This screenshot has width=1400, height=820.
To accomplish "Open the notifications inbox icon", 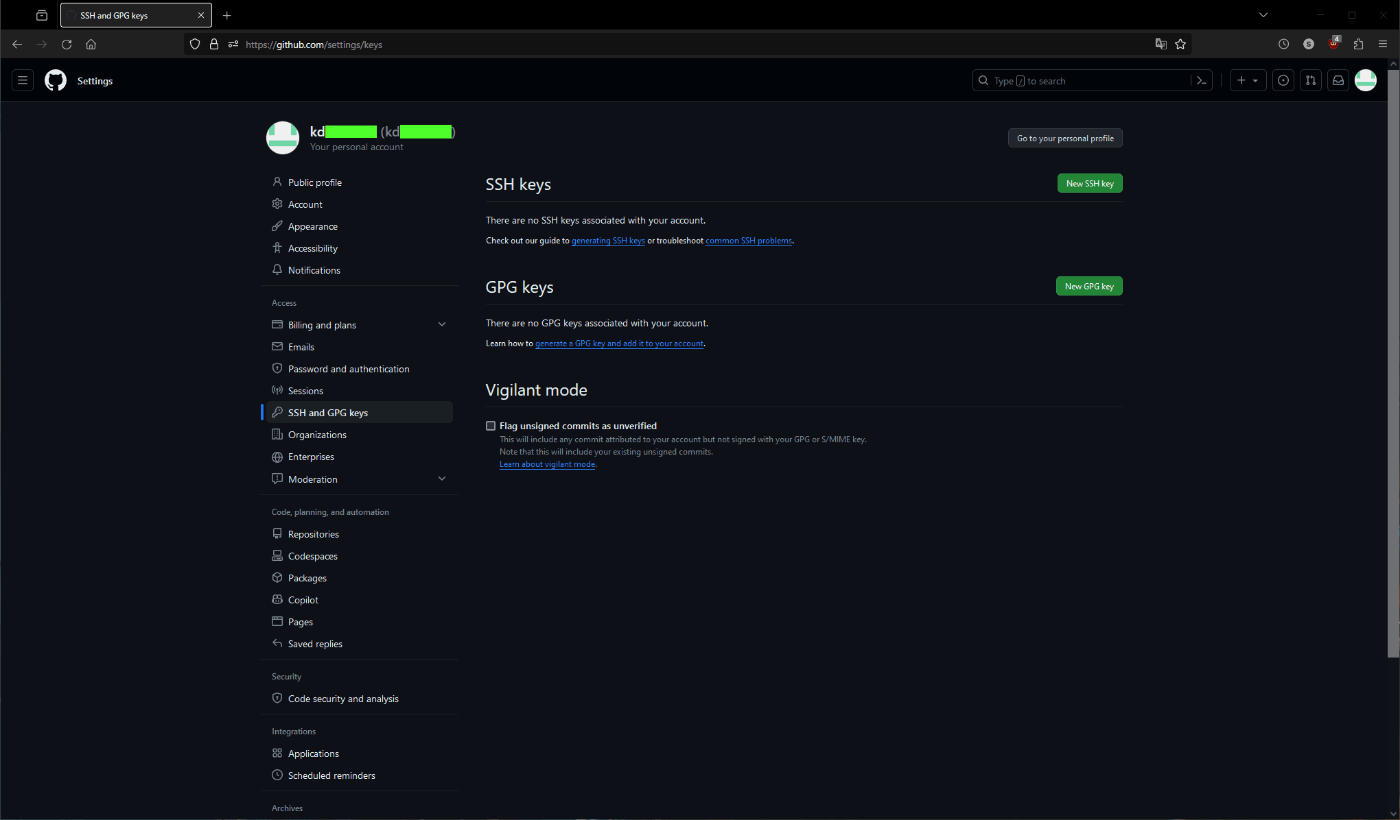I will click(1338, 81).
